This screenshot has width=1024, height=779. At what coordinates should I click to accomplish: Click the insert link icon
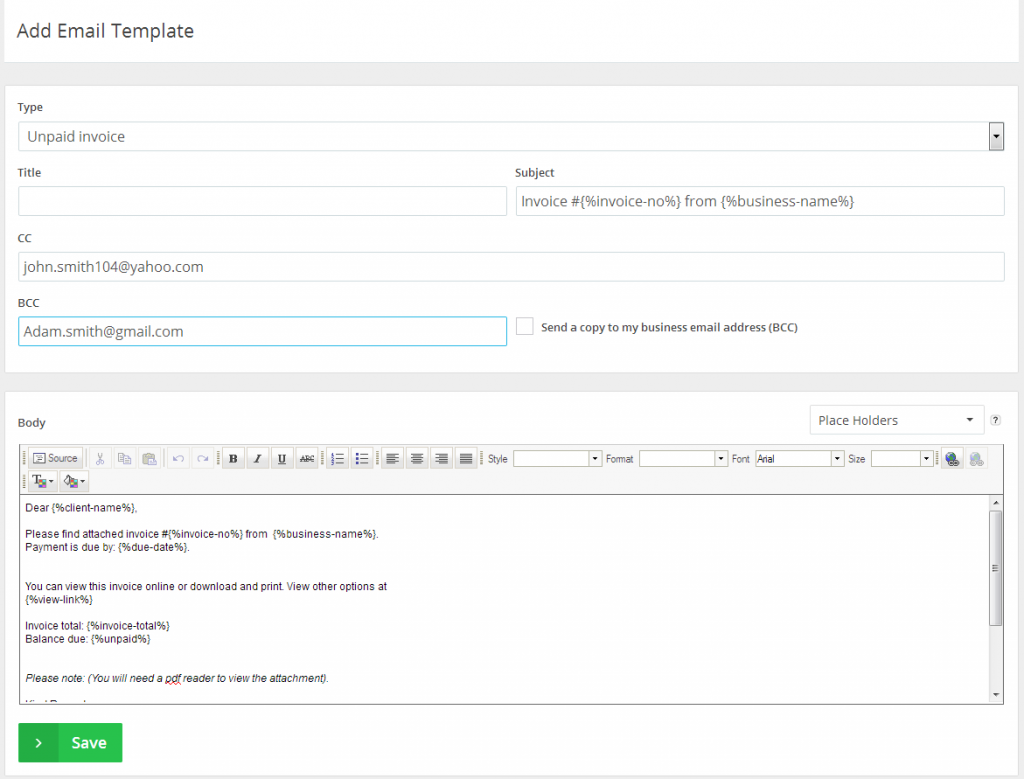coord(951,458)
